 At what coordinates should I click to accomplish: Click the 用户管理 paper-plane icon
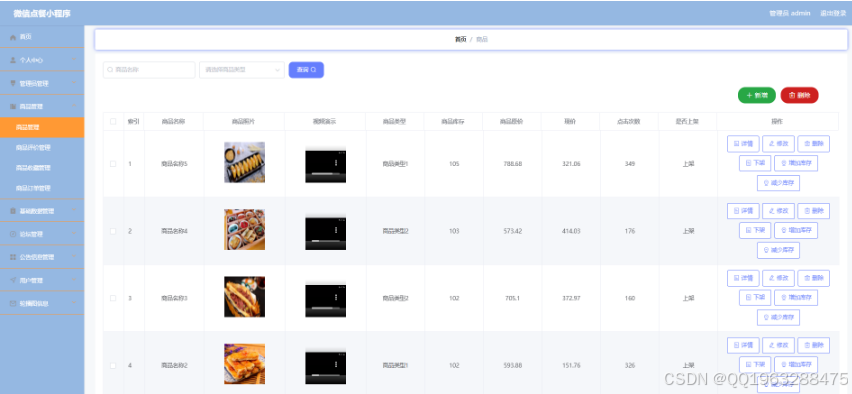tap(12, 280)
